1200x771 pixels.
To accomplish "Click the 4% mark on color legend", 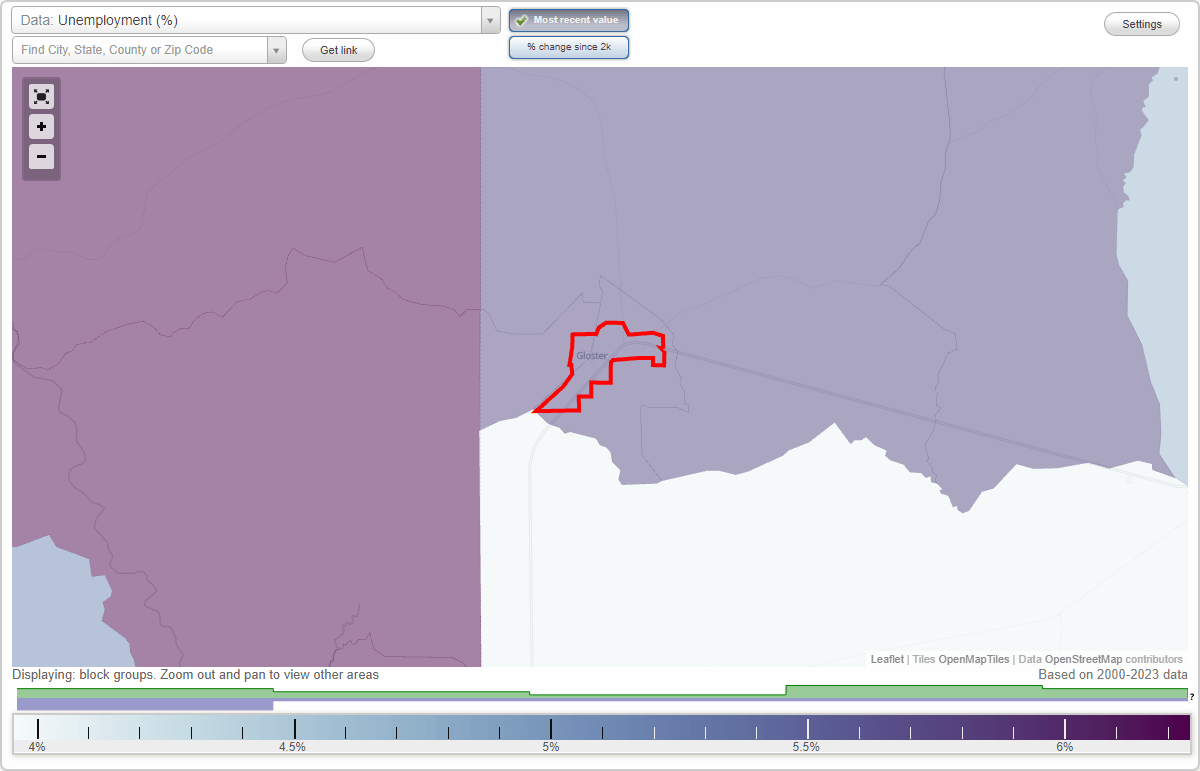I will 37,746.
